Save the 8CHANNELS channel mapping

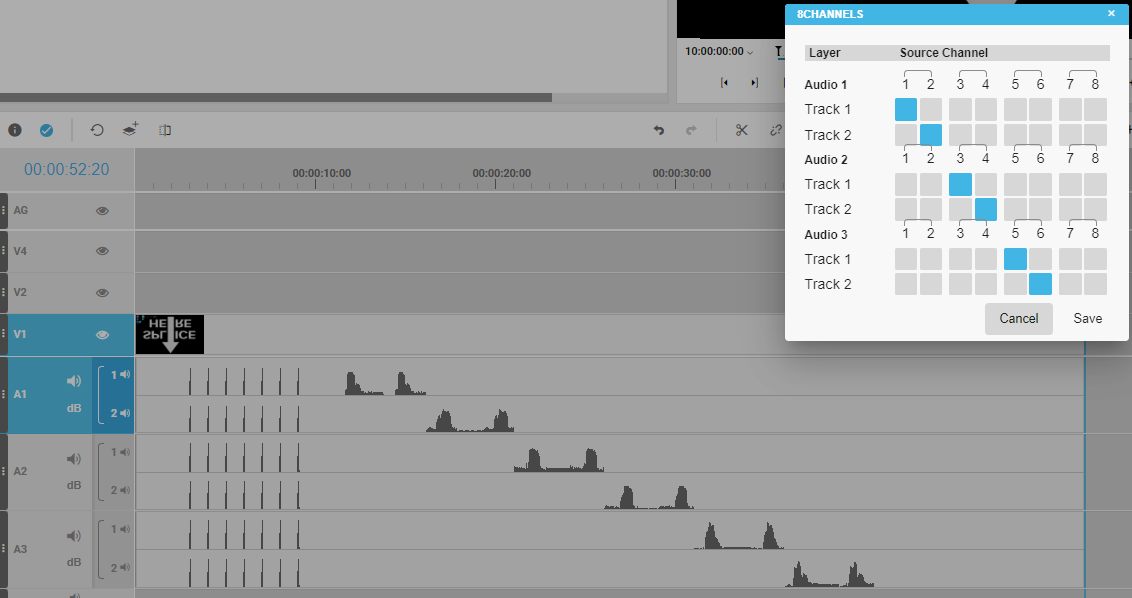coord(1087,318)
